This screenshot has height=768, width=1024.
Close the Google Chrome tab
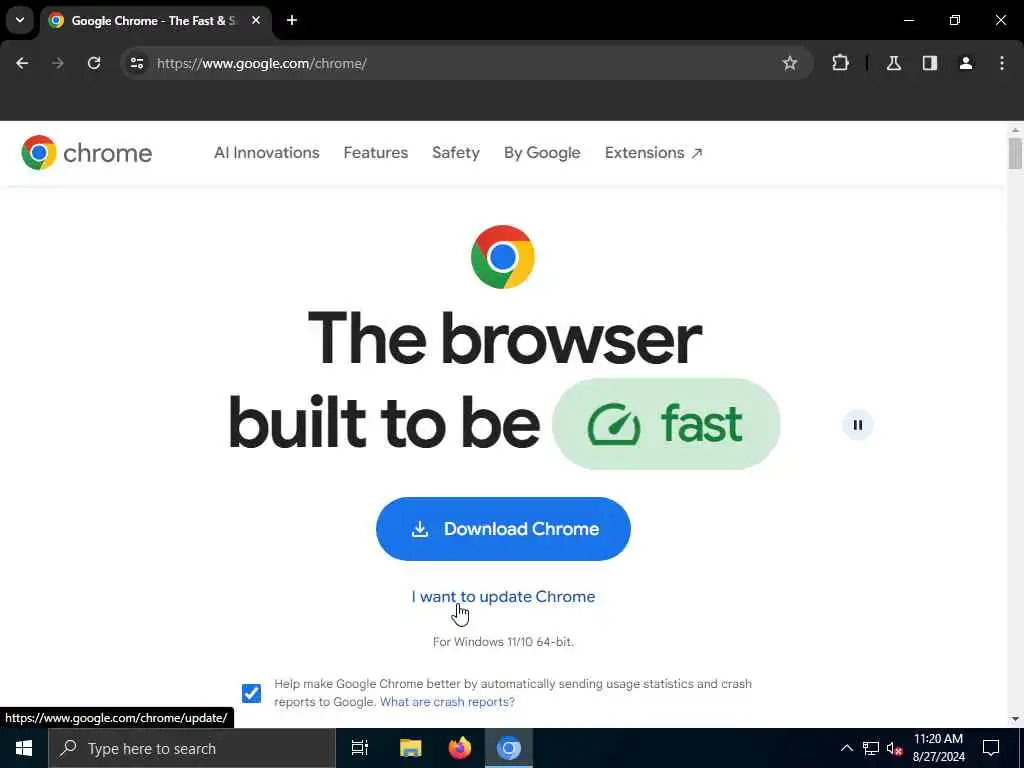(256, 20)
